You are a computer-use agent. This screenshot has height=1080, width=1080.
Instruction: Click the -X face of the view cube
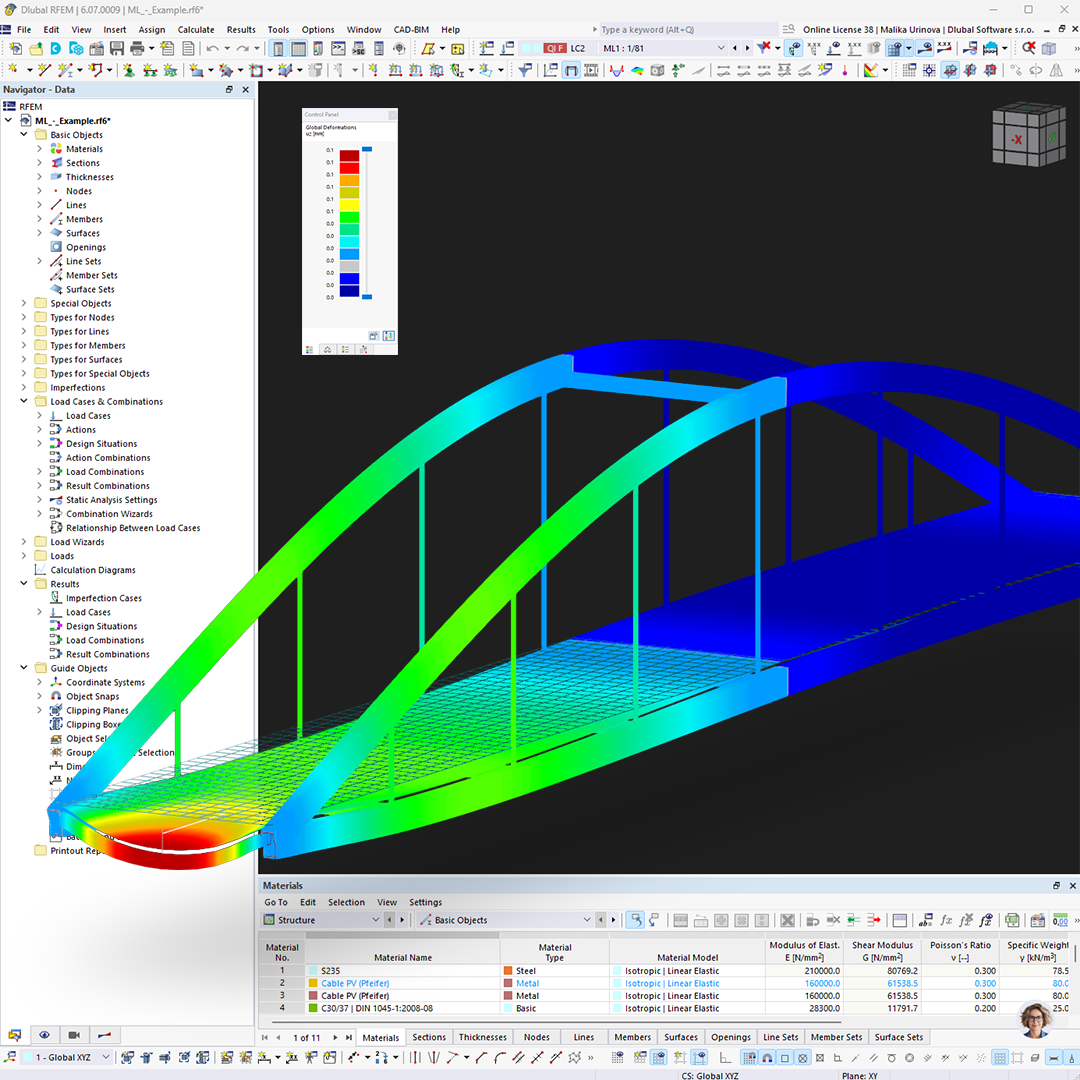[1017, 140]
